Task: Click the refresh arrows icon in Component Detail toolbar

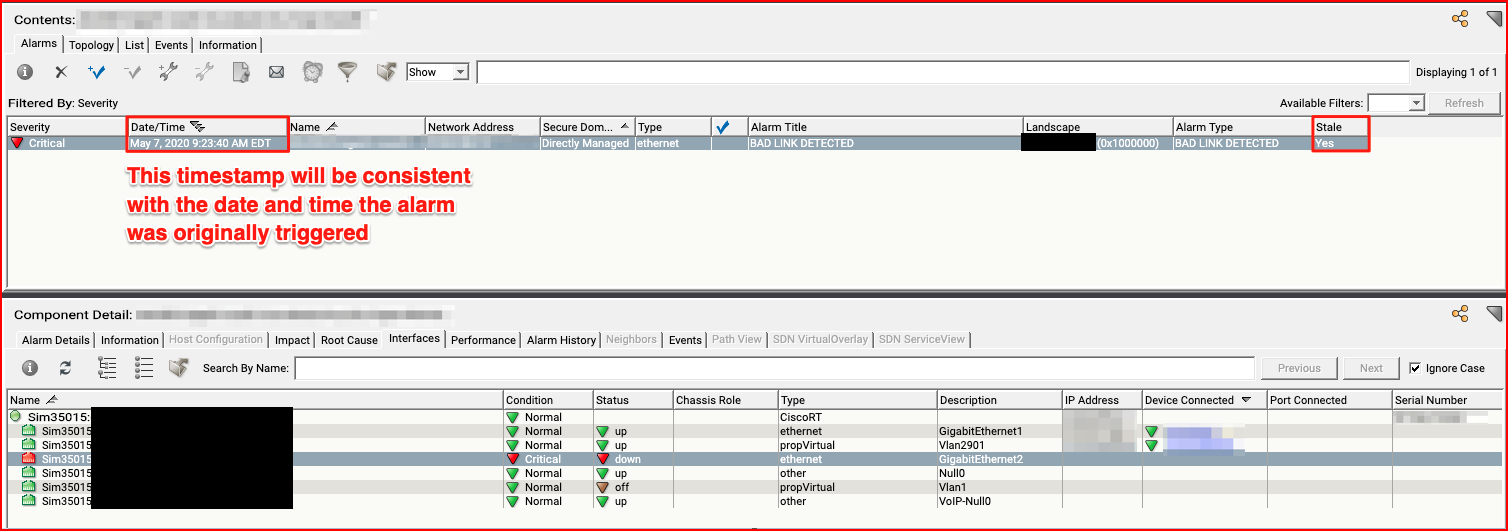Action: 65,368
